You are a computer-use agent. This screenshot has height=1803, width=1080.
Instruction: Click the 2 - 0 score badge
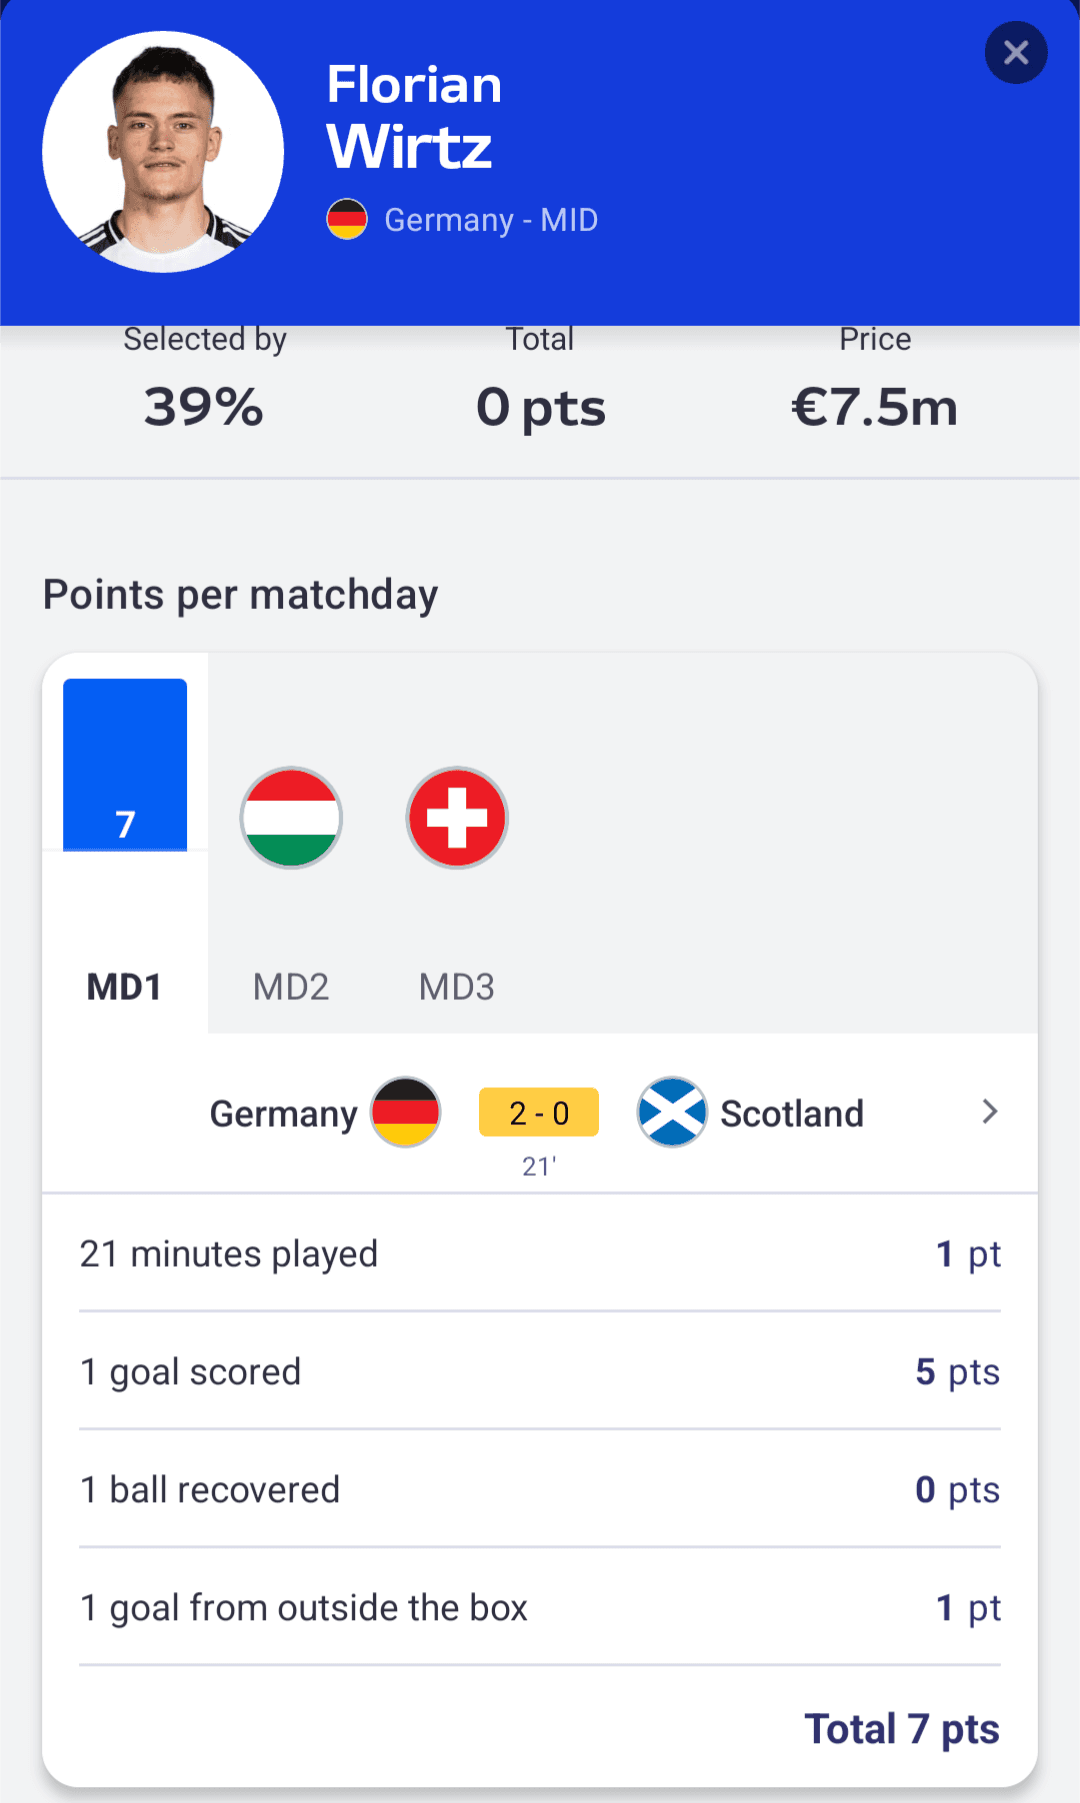pyautogui.click(x=539, y=1112)
